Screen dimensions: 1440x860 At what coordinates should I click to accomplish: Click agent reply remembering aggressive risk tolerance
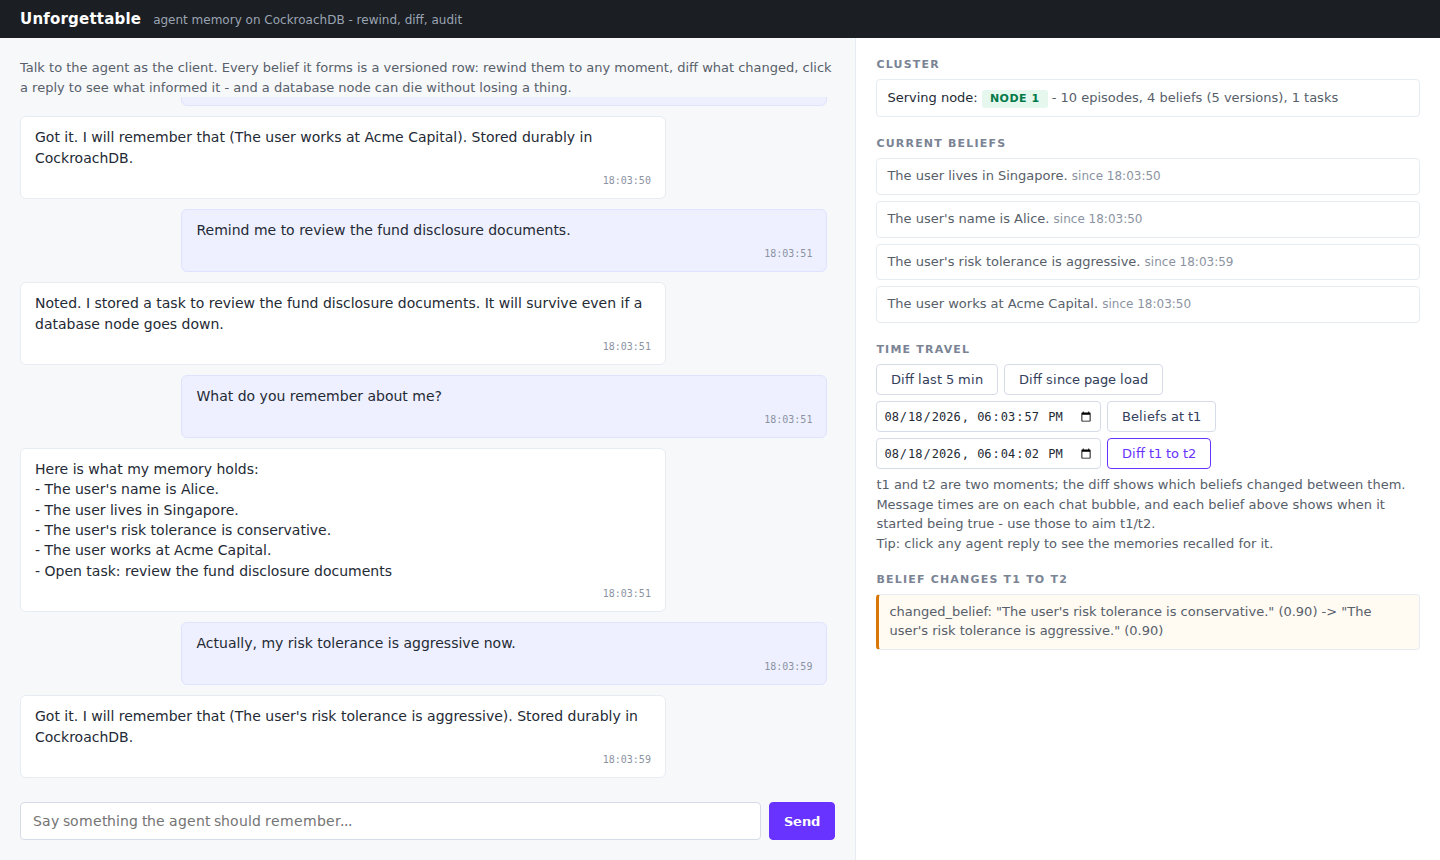point(343,736)
